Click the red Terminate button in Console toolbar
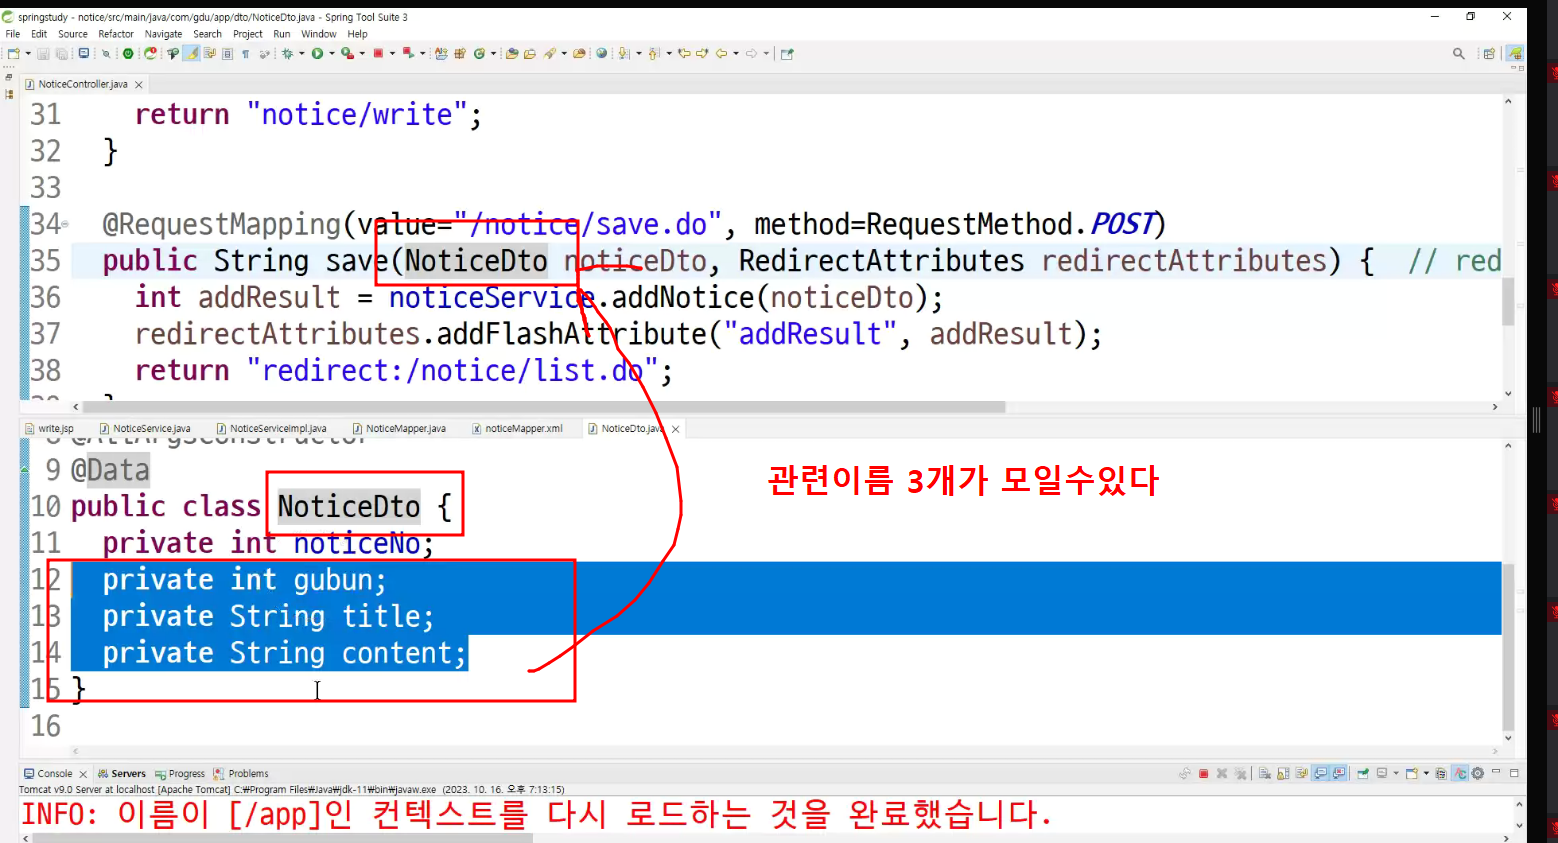 pos(1204,774)
